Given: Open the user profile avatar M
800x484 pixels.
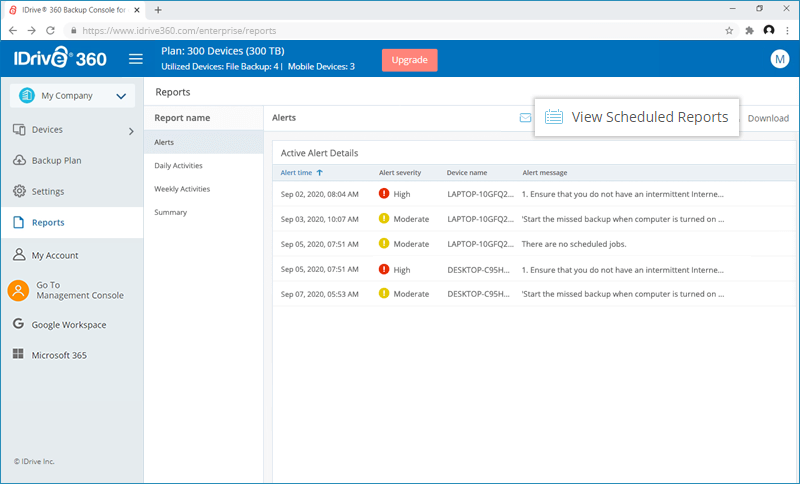Looking at the screenshot, I should pos(779,59).
